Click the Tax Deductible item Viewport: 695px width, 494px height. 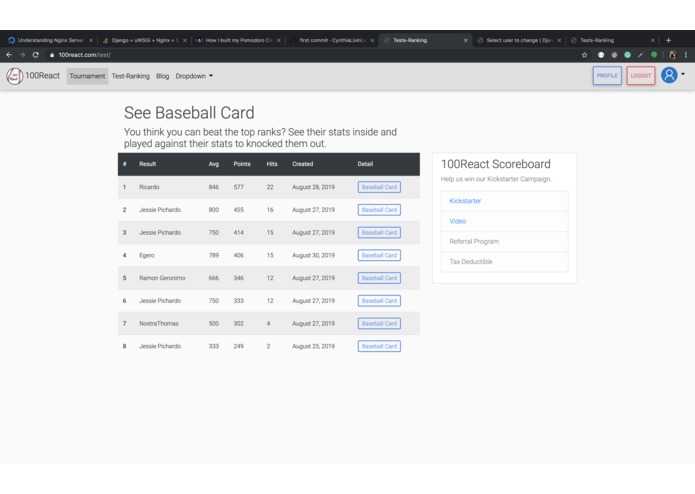(504, 262)
